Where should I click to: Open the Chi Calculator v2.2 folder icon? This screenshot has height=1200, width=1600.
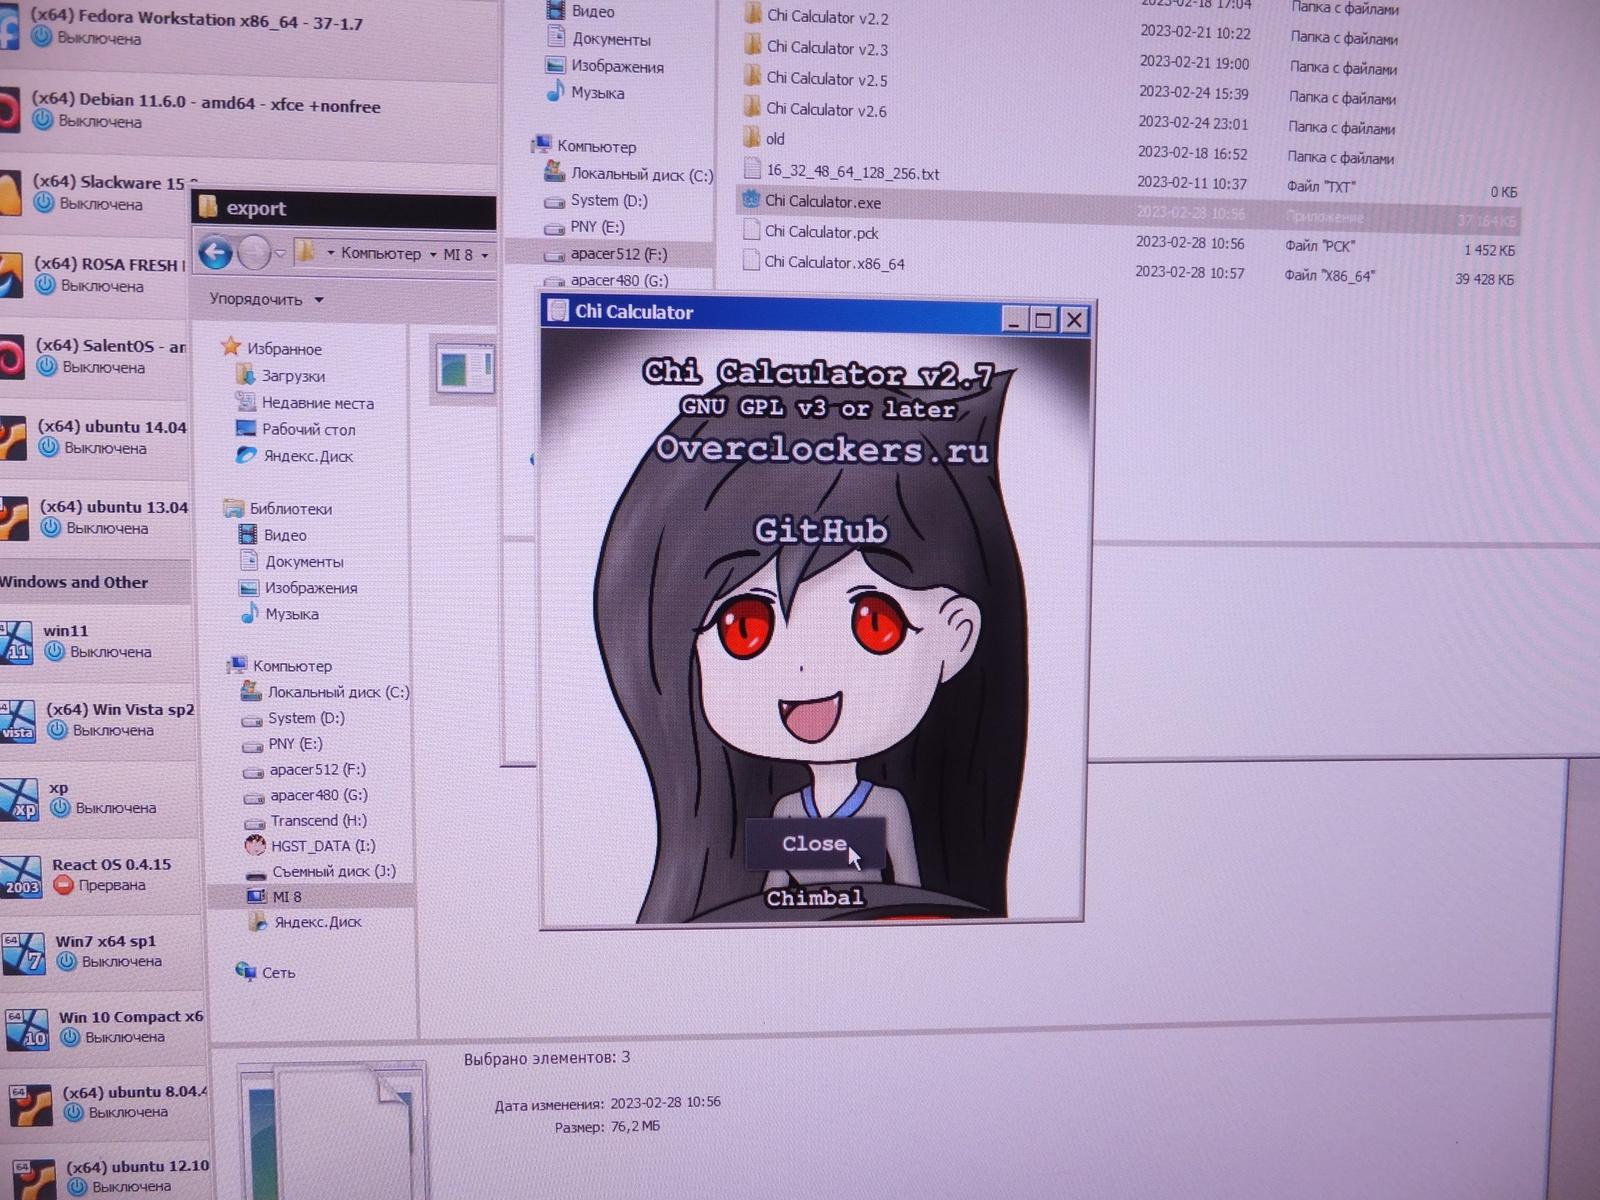click(753, 14)
